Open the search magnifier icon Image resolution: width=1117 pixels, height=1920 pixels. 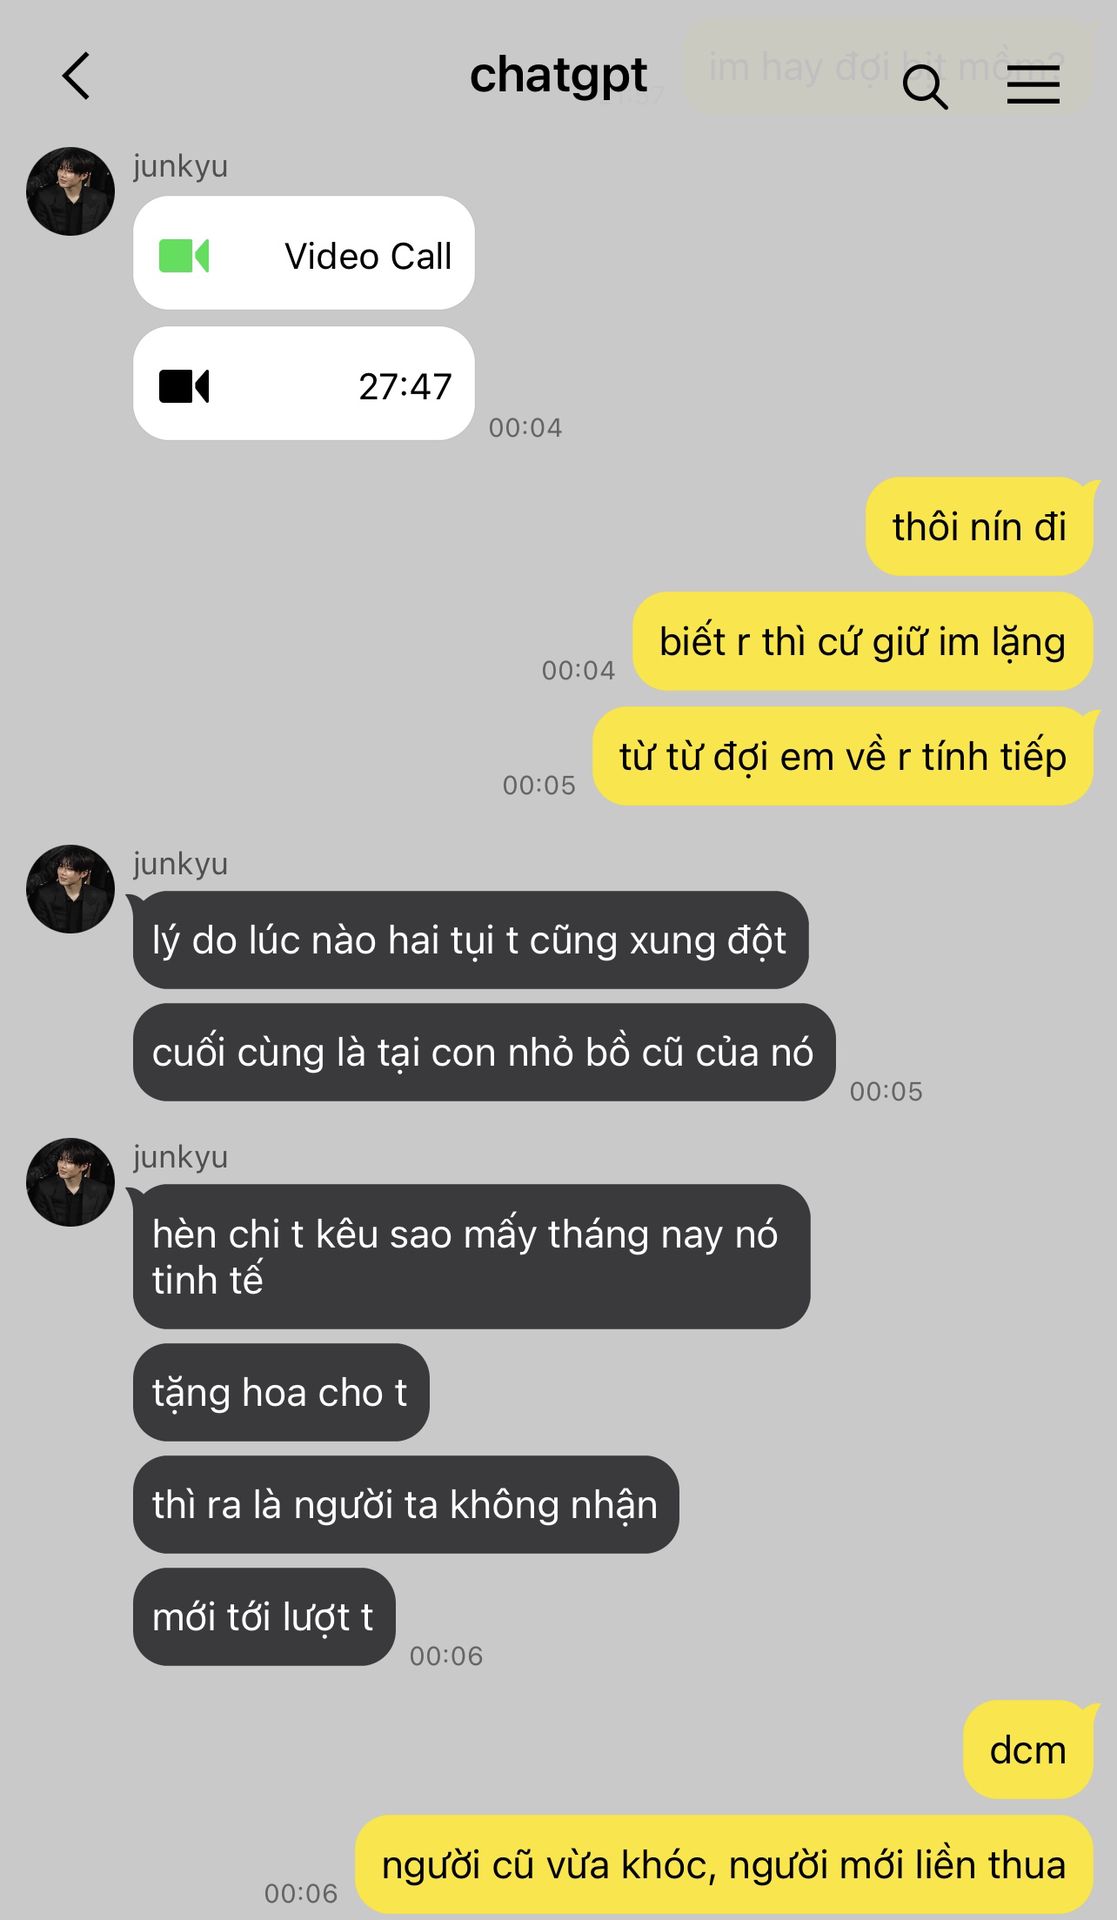925,86
